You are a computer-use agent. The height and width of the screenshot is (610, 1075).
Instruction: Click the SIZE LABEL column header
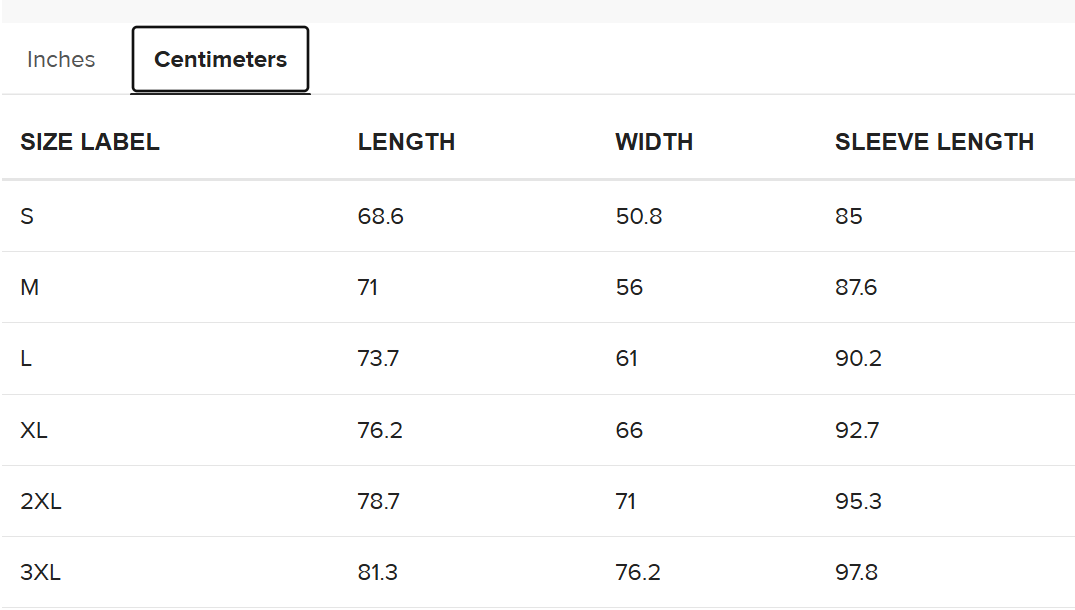[90, 142]
